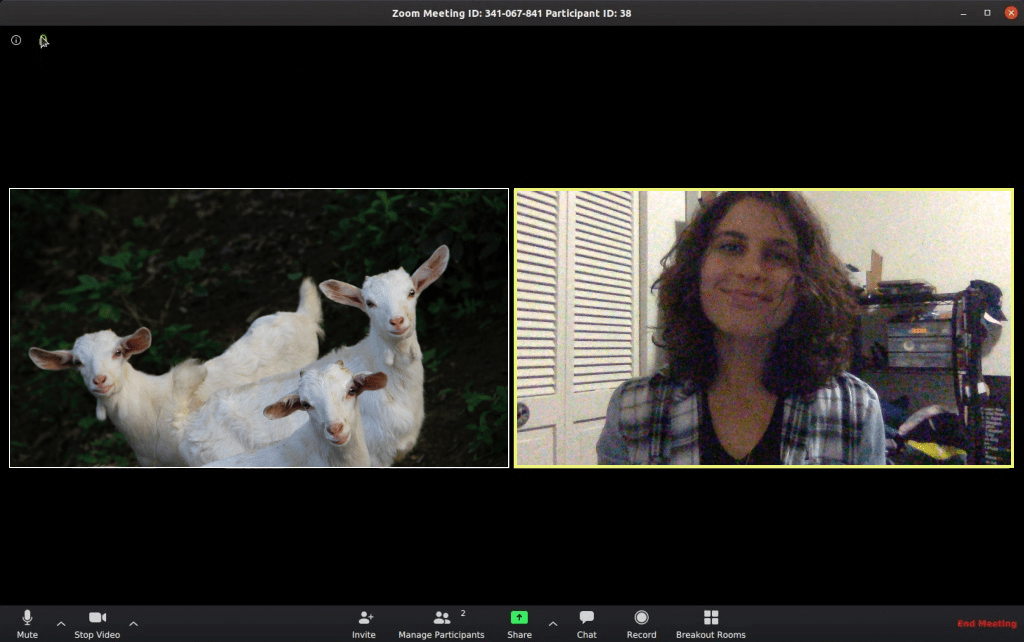Open Manage Participants panel
Image resolution: width=1024 pixels, height=642 pixels.
pyautogui.click(x=441, y=622)
